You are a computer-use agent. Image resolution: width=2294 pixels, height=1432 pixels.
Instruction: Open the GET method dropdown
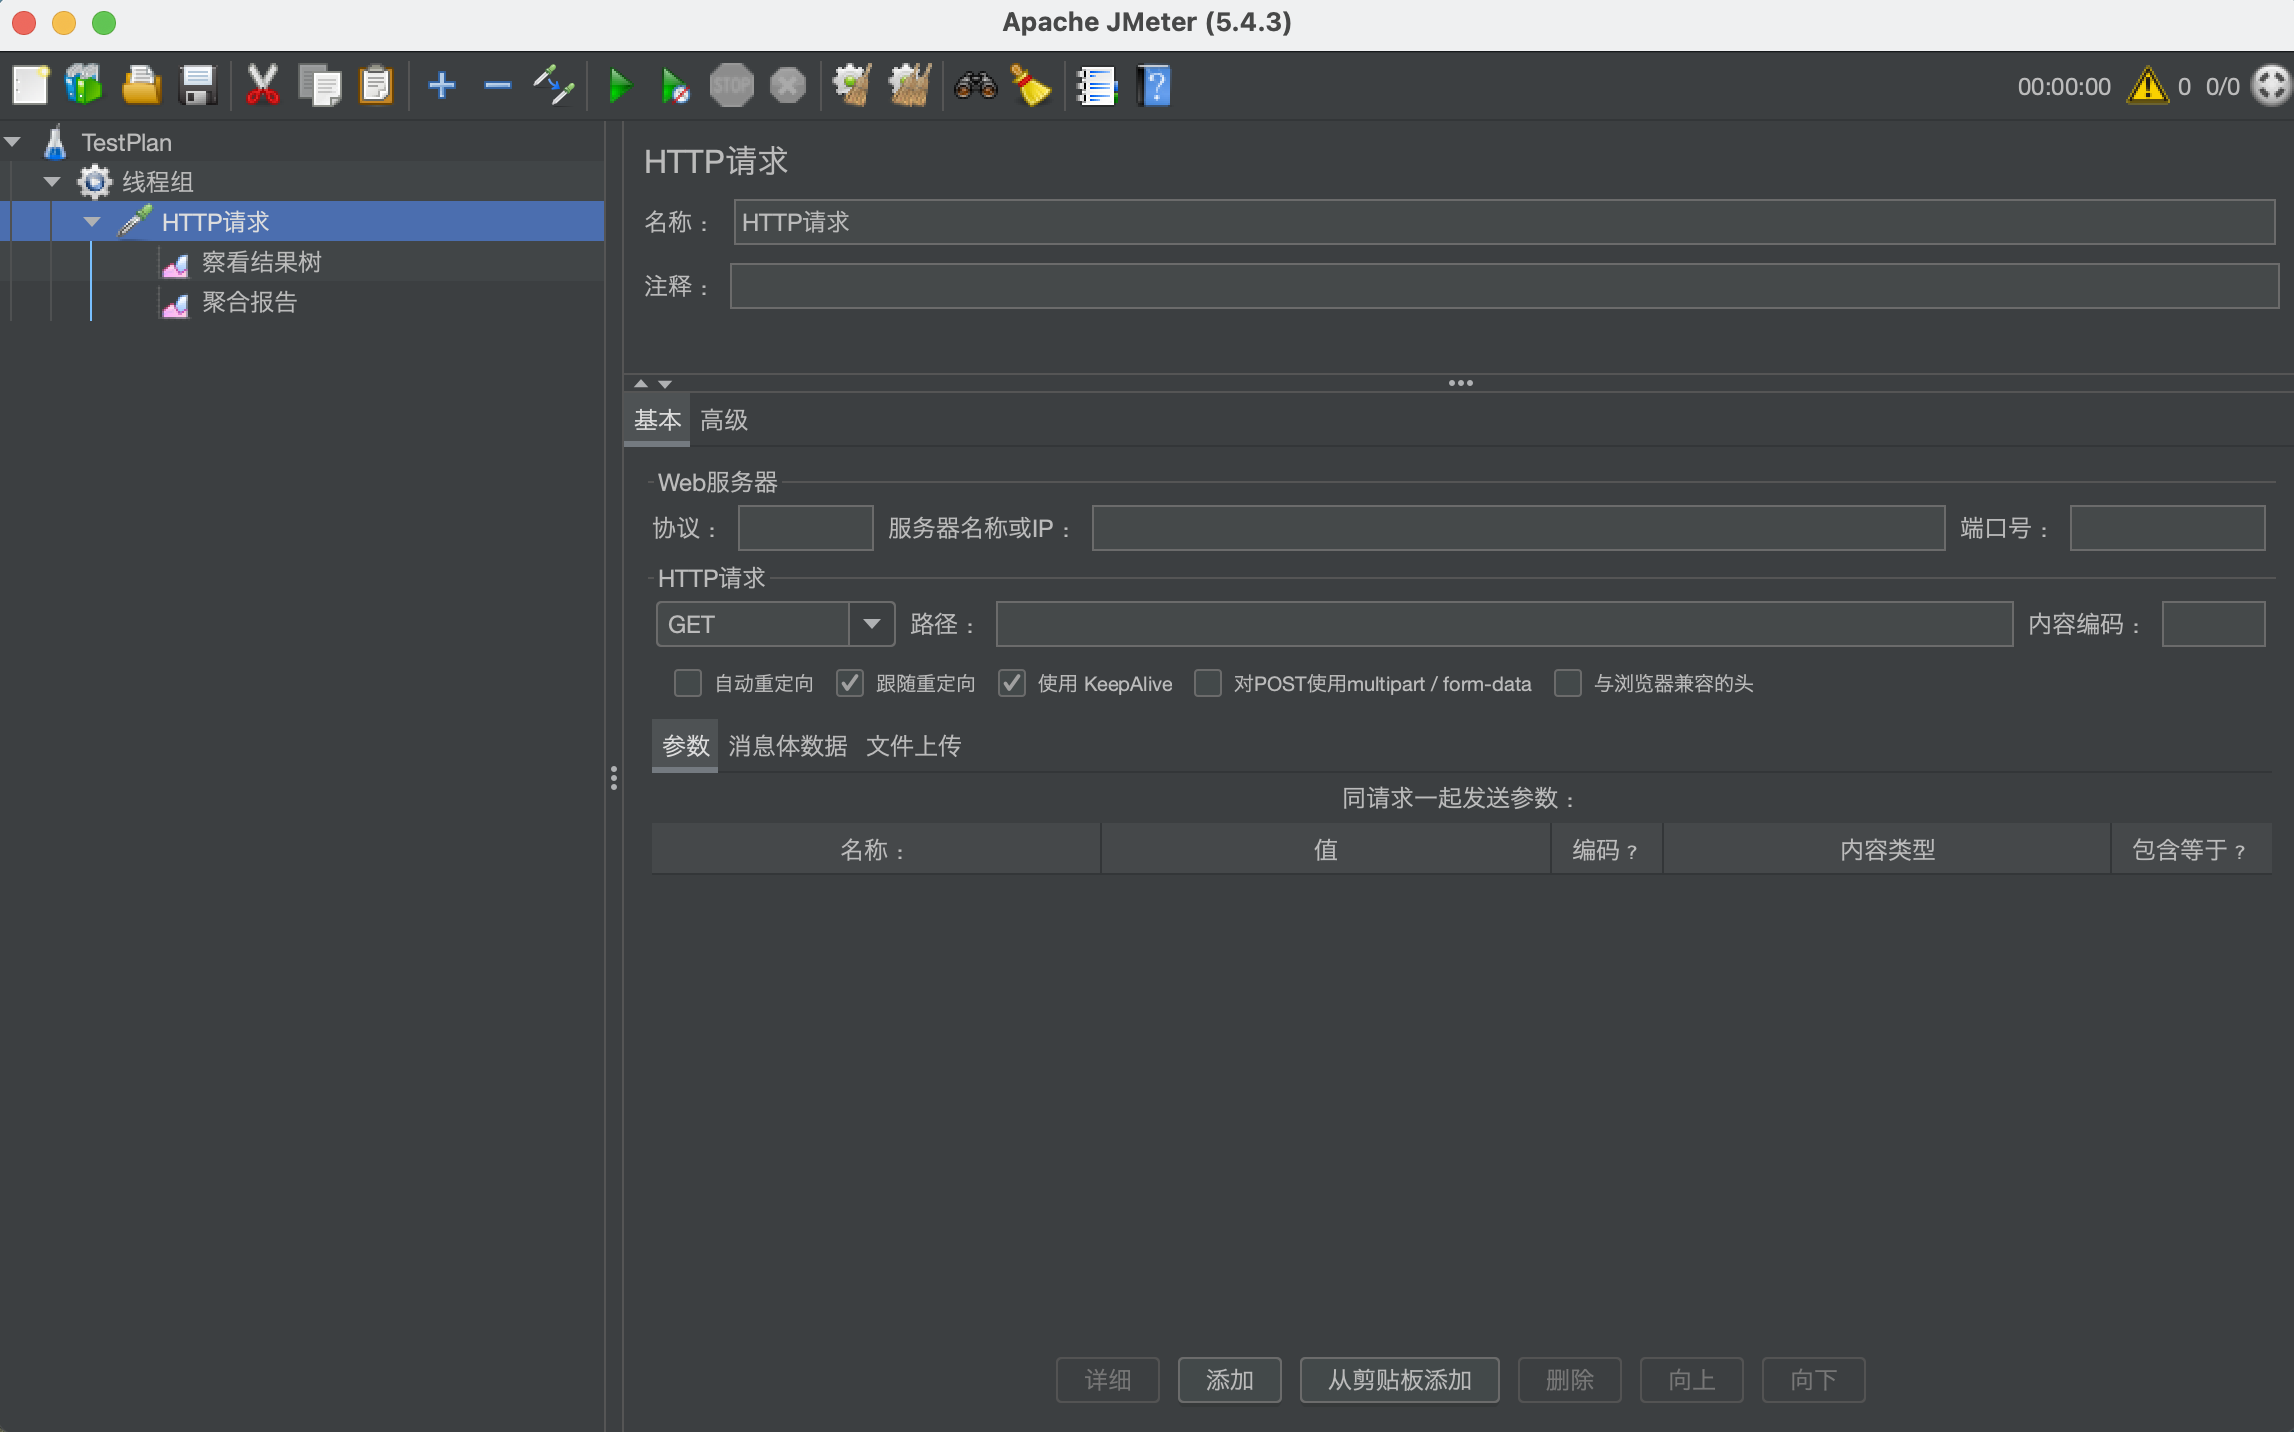click(x=871, y=624)
